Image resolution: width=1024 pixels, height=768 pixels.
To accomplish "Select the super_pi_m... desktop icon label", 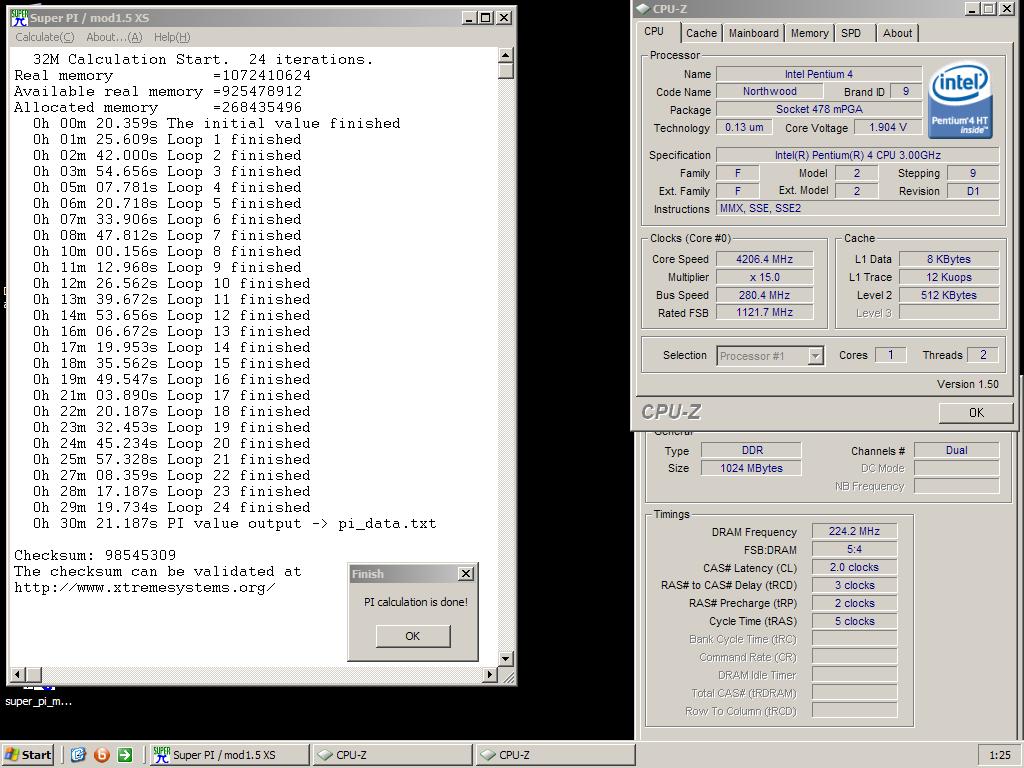I will [x=39, y=701].
